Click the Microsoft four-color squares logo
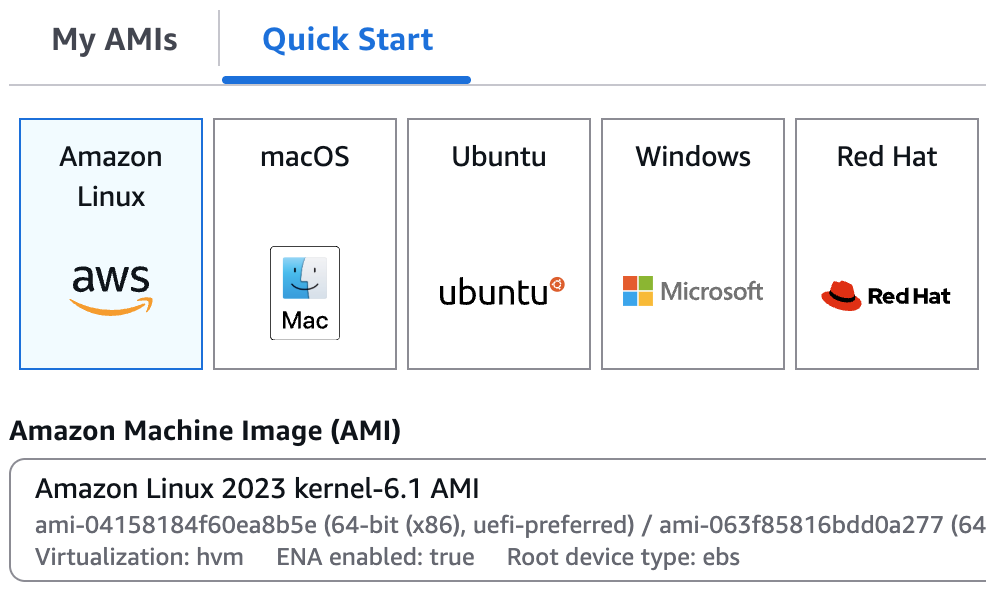The image size is (986, 604). pos(637,291)
